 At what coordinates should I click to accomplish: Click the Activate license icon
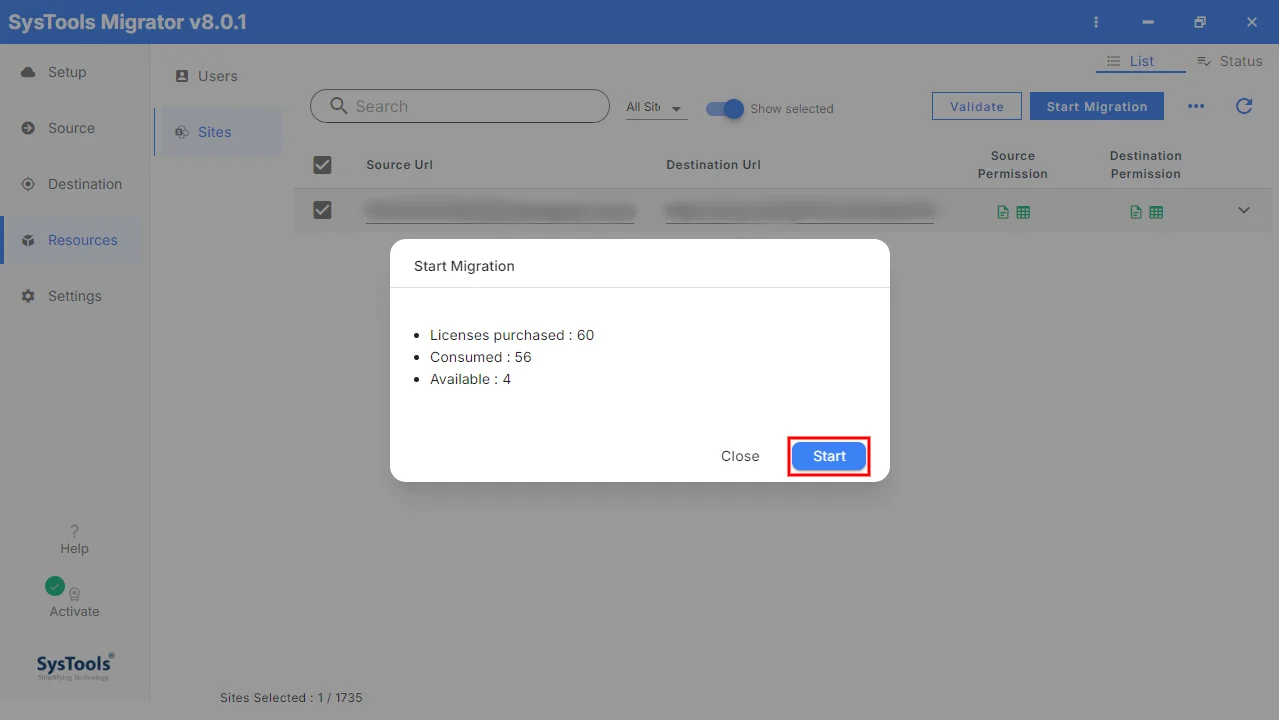74,593
